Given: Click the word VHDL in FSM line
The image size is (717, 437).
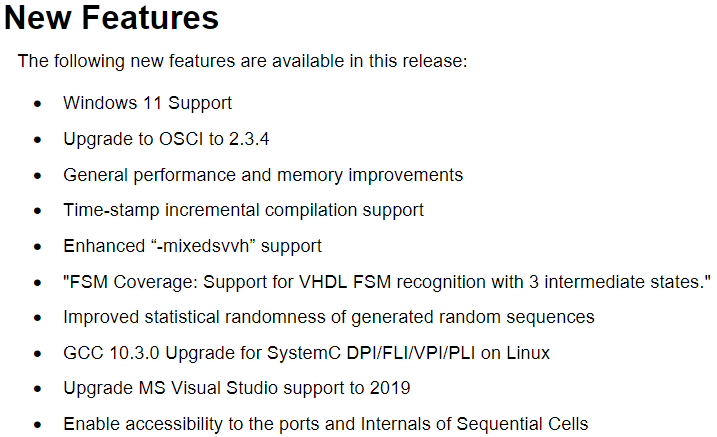Looking at the screenshot, I should coord(322,282).
